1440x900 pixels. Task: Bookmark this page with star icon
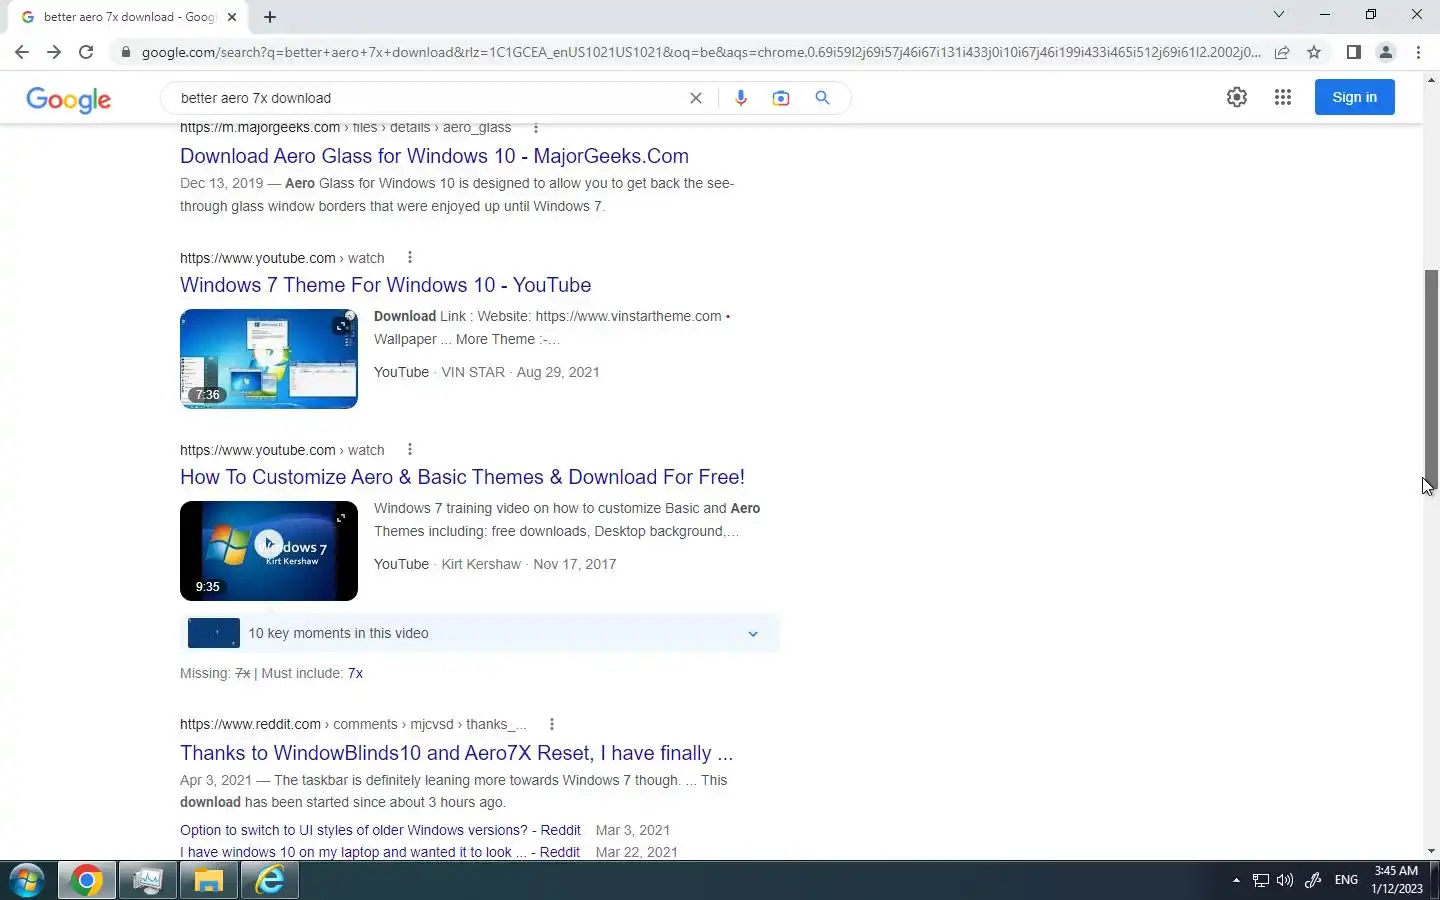click(1314, 52)
